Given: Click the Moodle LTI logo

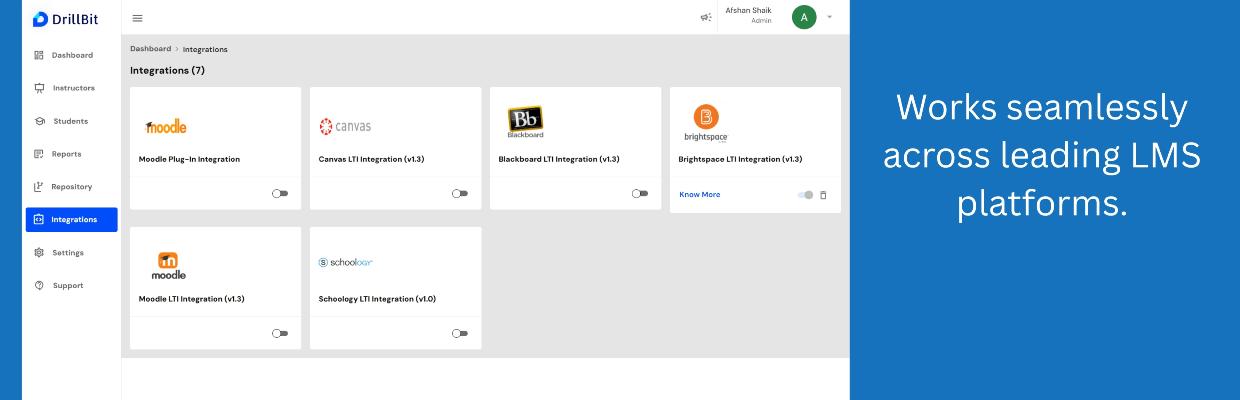Looking at the screenshot, I should point(168,265).
